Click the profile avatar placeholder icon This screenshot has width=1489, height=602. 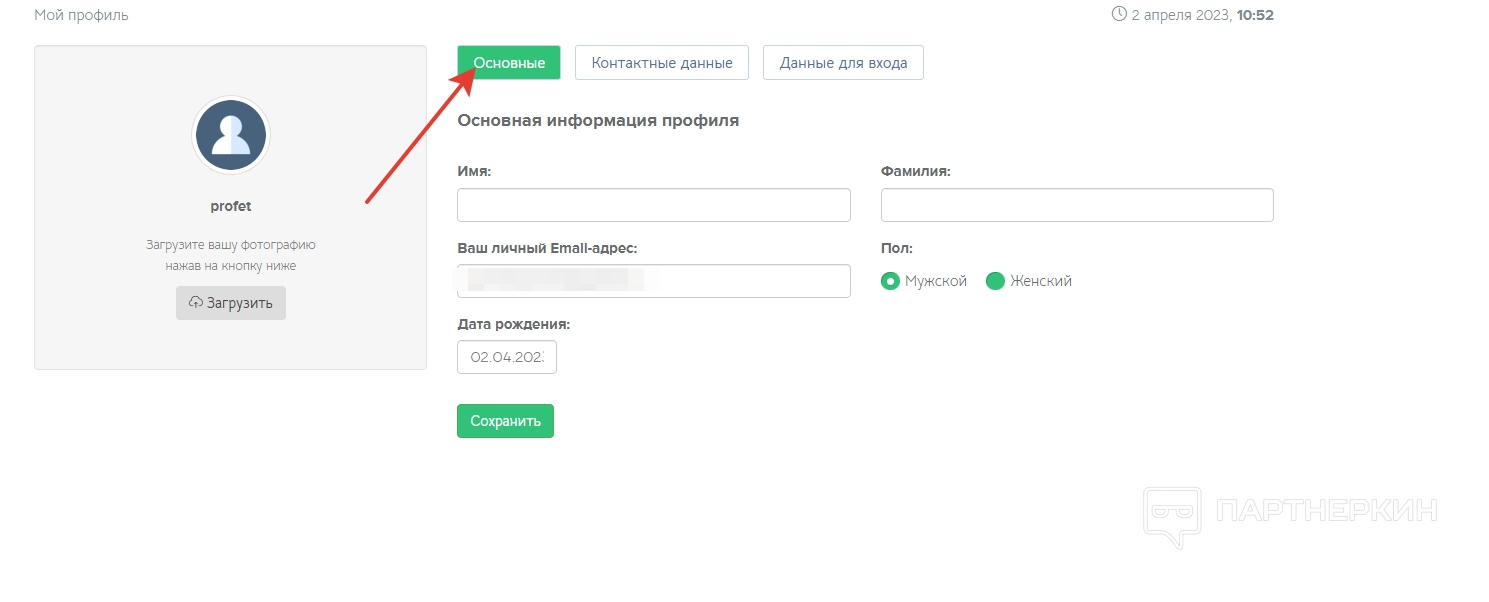click(x=231, y=135)
